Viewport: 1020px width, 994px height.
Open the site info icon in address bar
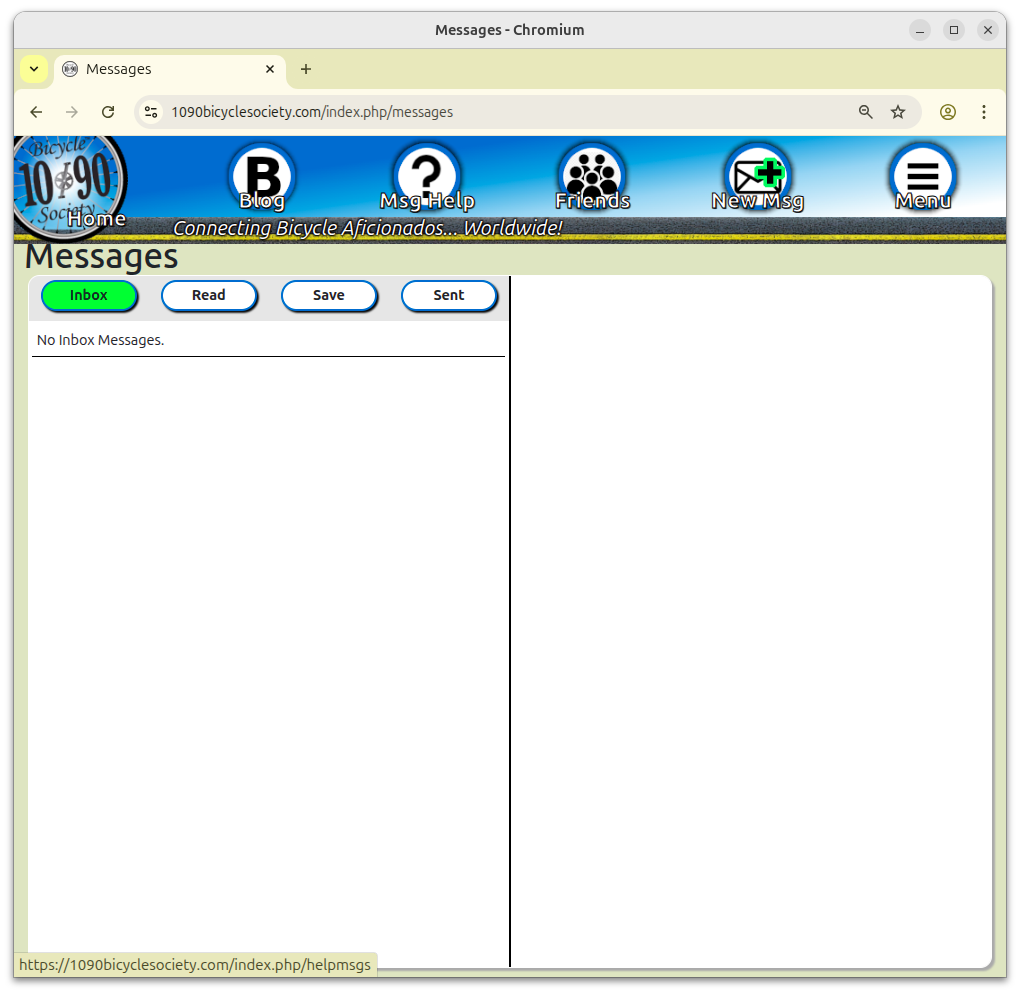151,112
